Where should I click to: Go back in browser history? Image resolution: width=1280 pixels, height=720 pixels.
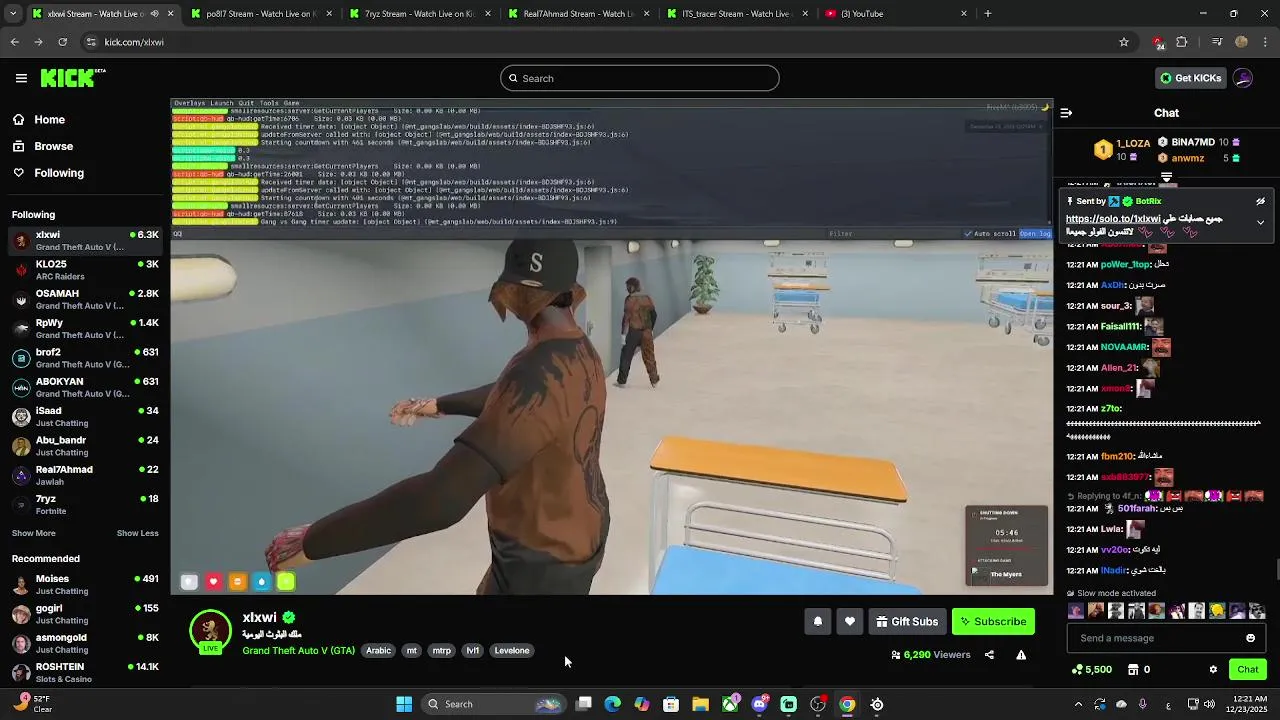[14, 42]
